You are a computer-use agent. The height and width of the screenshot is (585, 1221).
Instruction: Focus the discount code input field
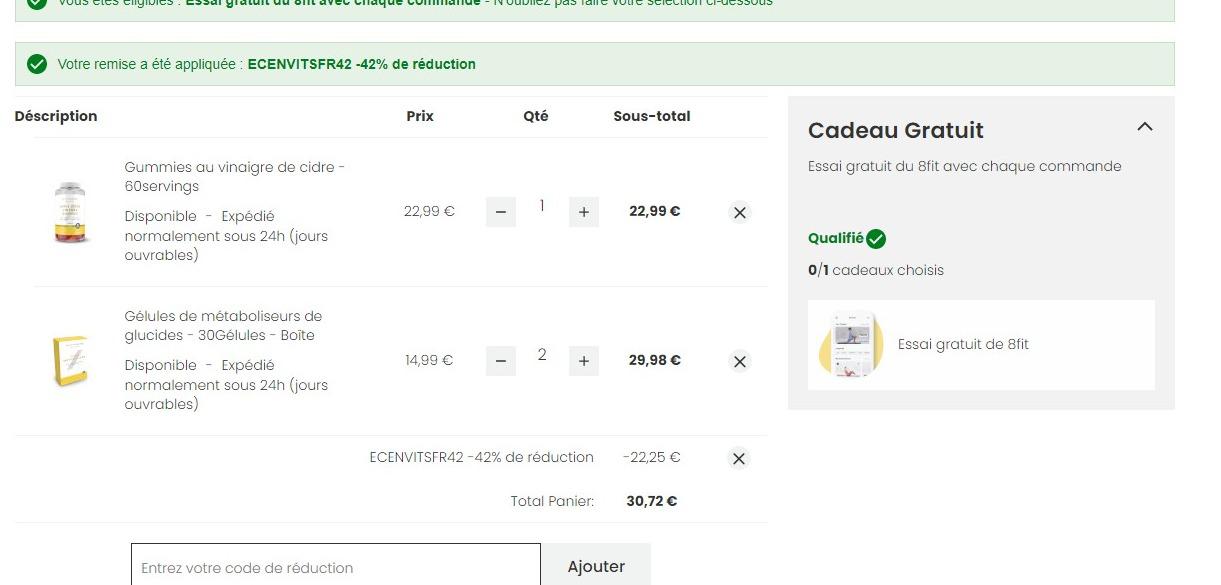336,567
